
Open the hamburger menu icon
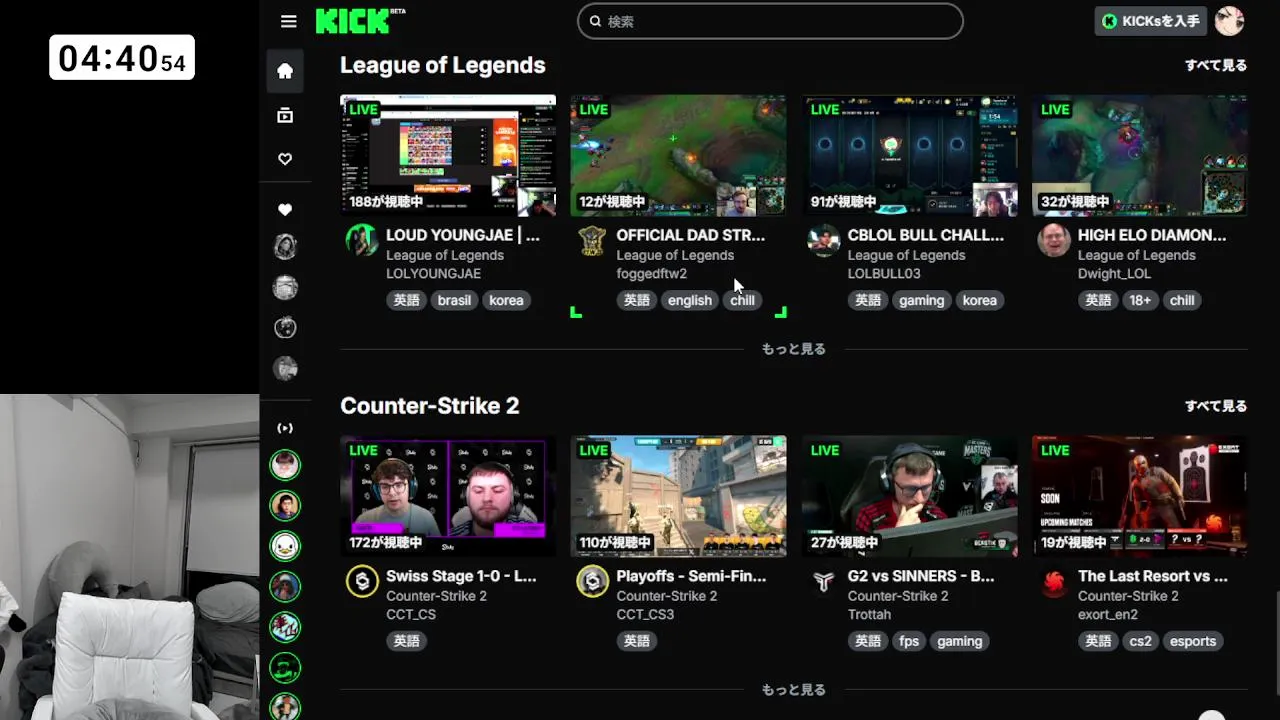click(x=289, y=21)
